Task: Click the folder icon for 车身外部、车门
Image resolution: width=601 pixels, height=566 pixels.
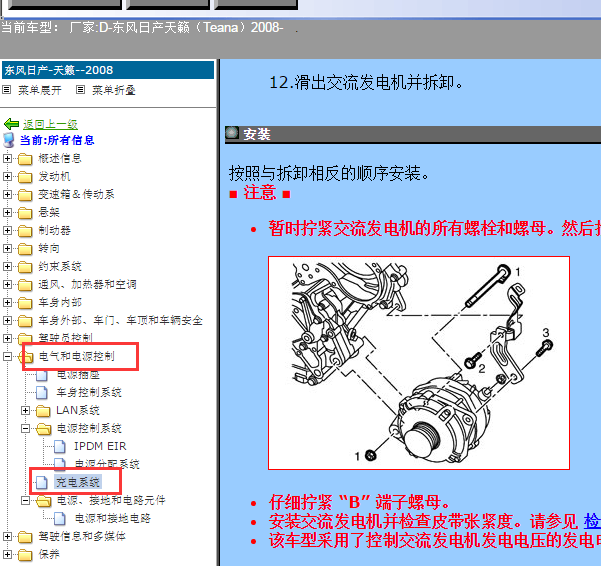Action: coord(25,321)
